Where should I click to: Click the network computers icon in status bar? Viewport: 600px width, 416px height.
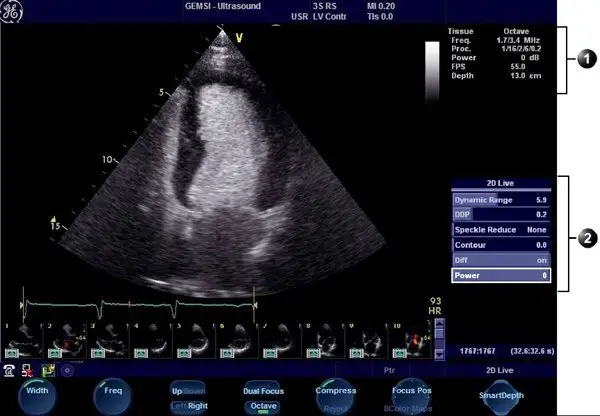coord(27,369)
